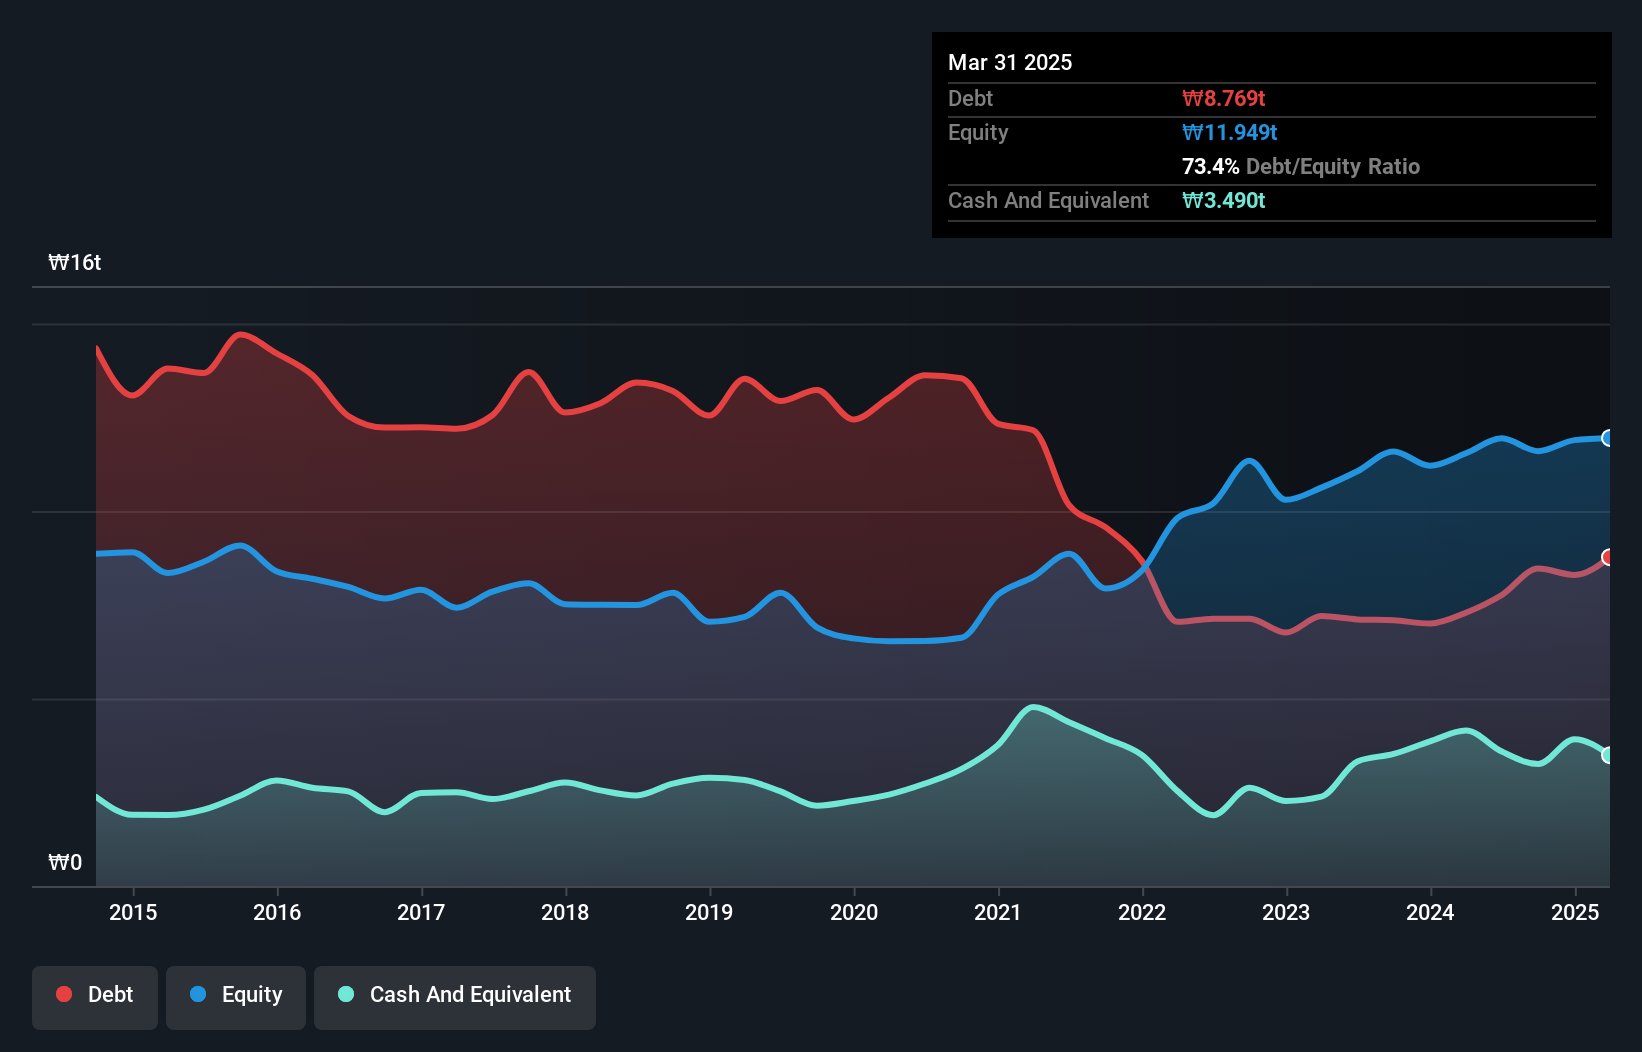Select the Cash endpoint marker on the chart

coord(1607,757)
